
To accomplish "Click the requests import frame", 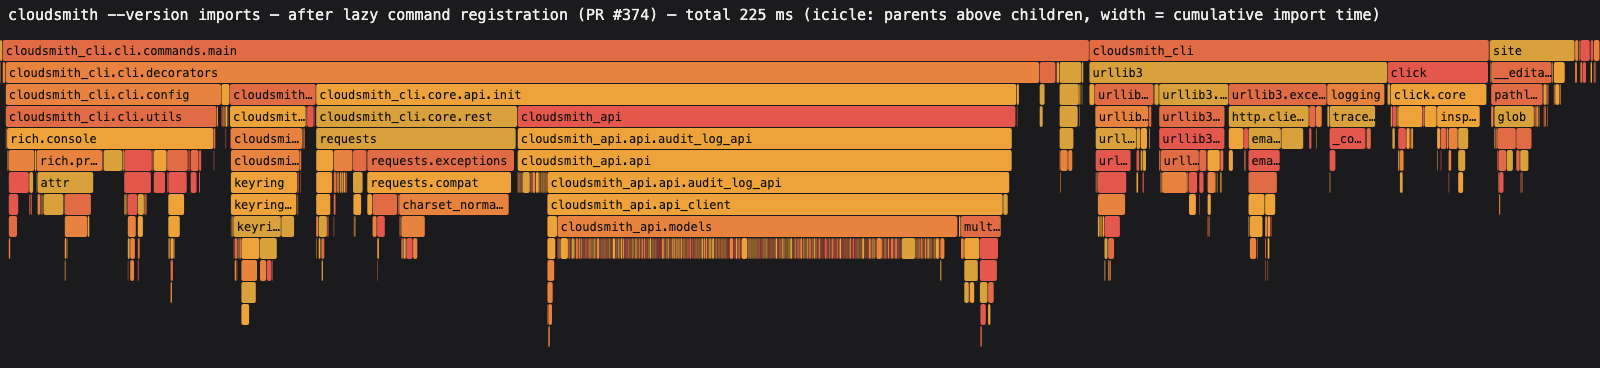I will tap(416, 139).
